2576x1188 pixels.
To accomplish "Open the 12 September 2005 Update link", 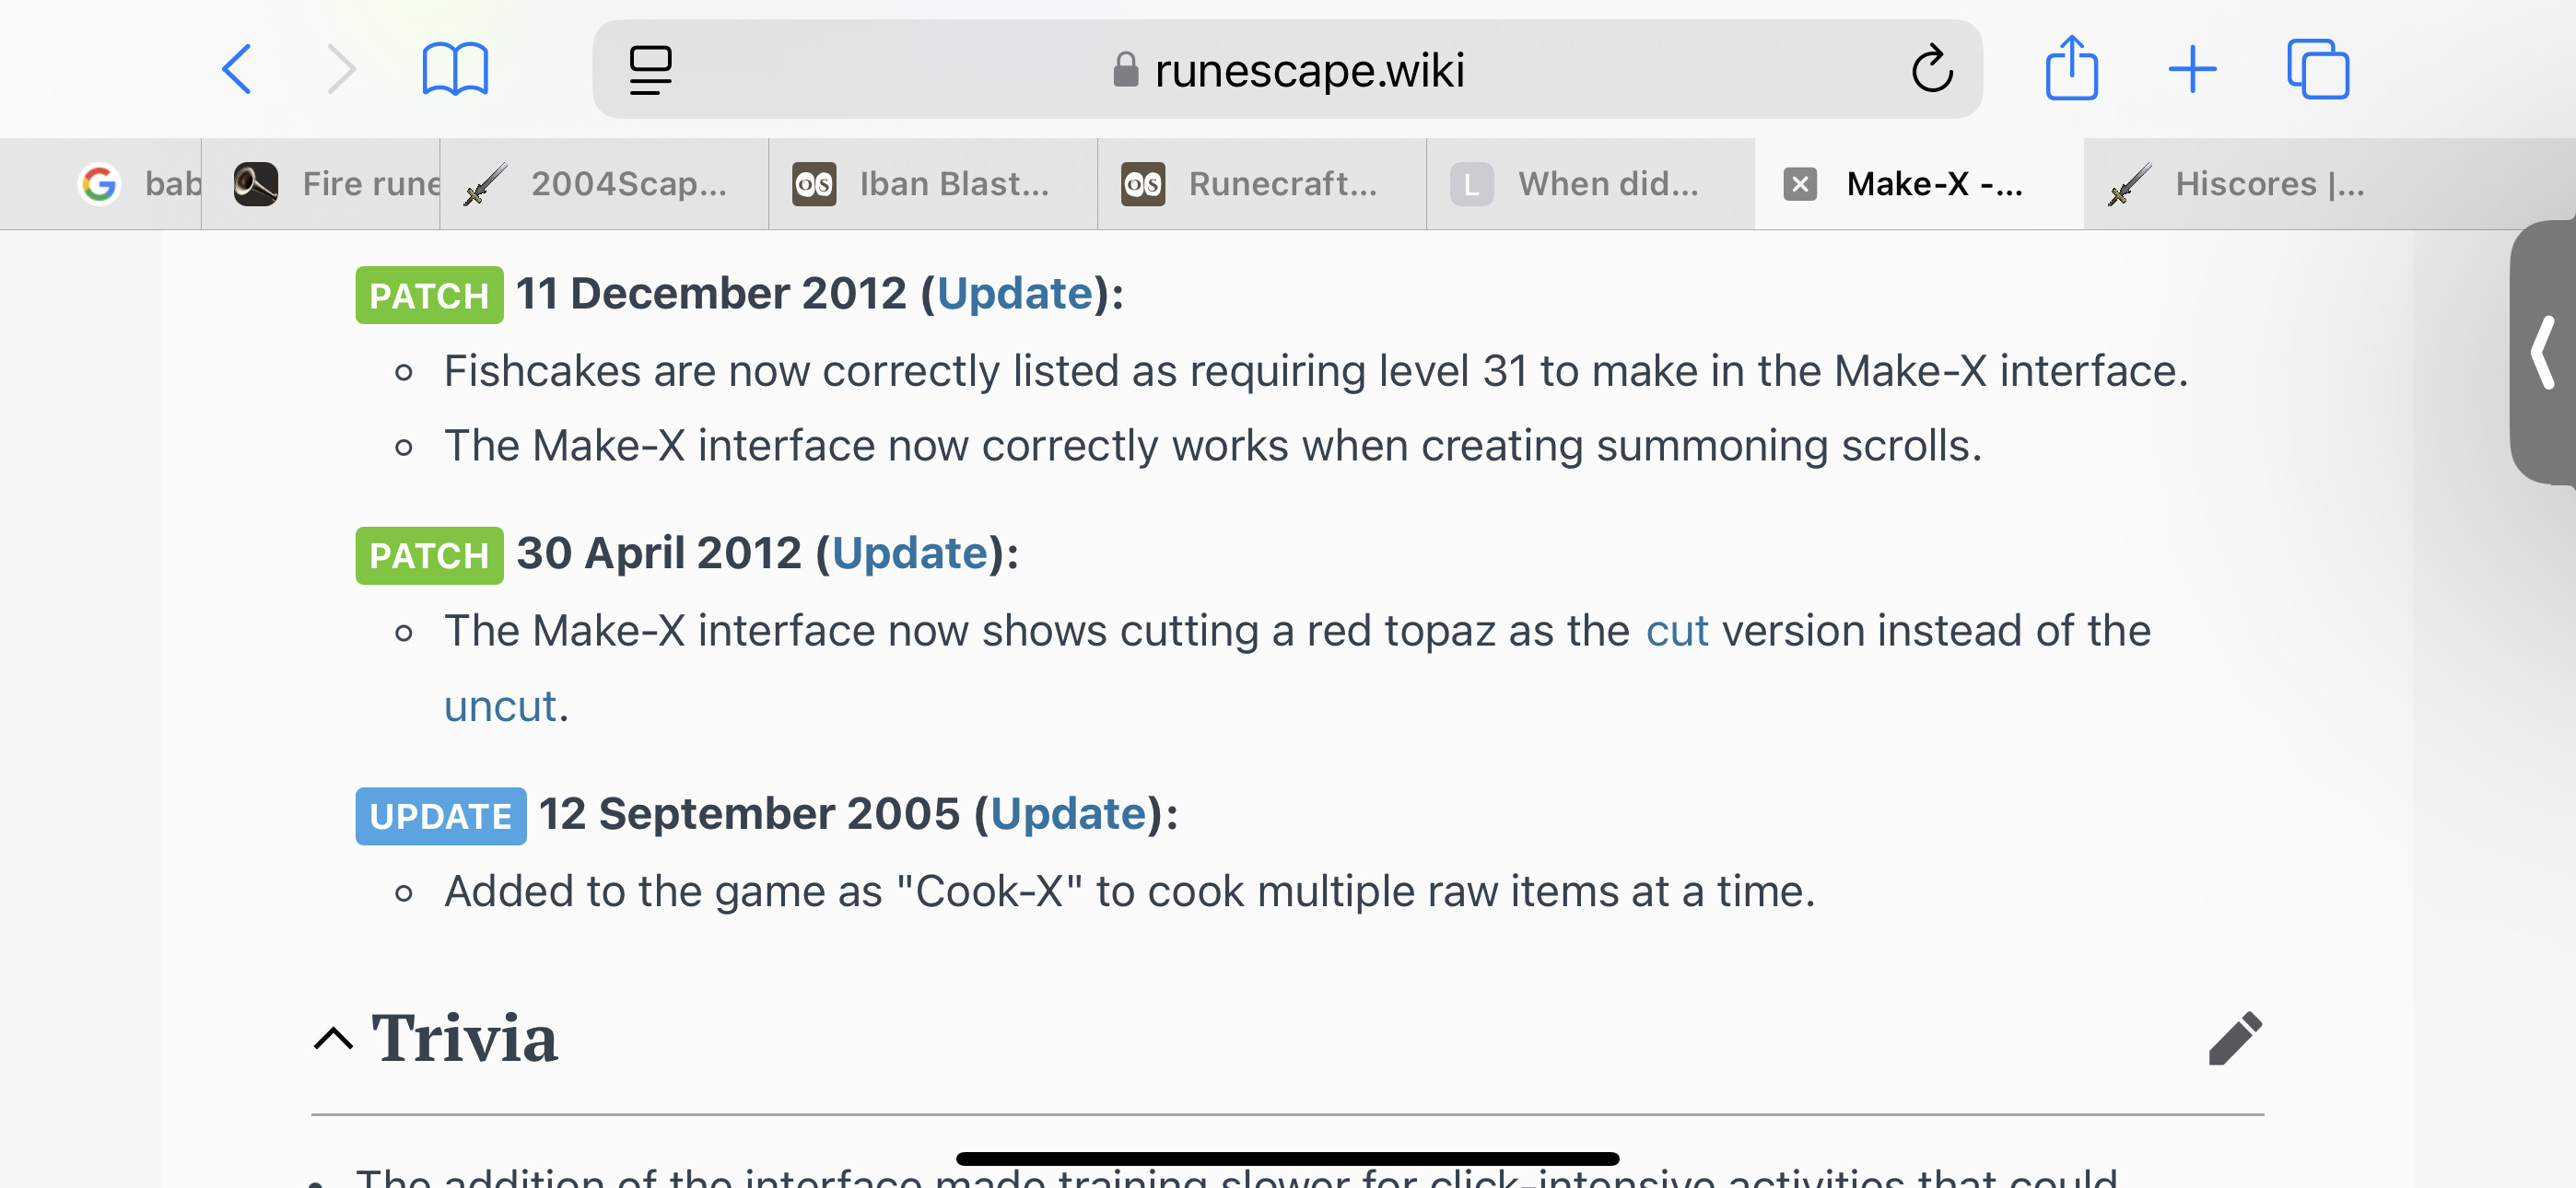I will (1068, 813).
